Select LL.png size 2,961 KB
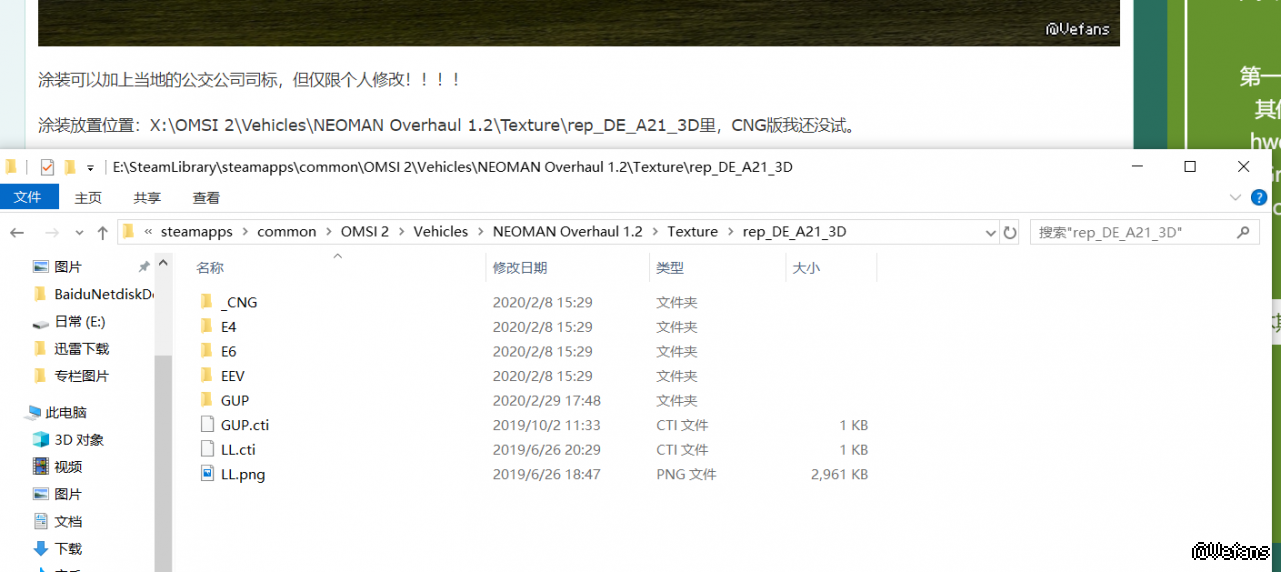Image resolution: width=1281 pixels, height=572 pixels. click(839, 474)
